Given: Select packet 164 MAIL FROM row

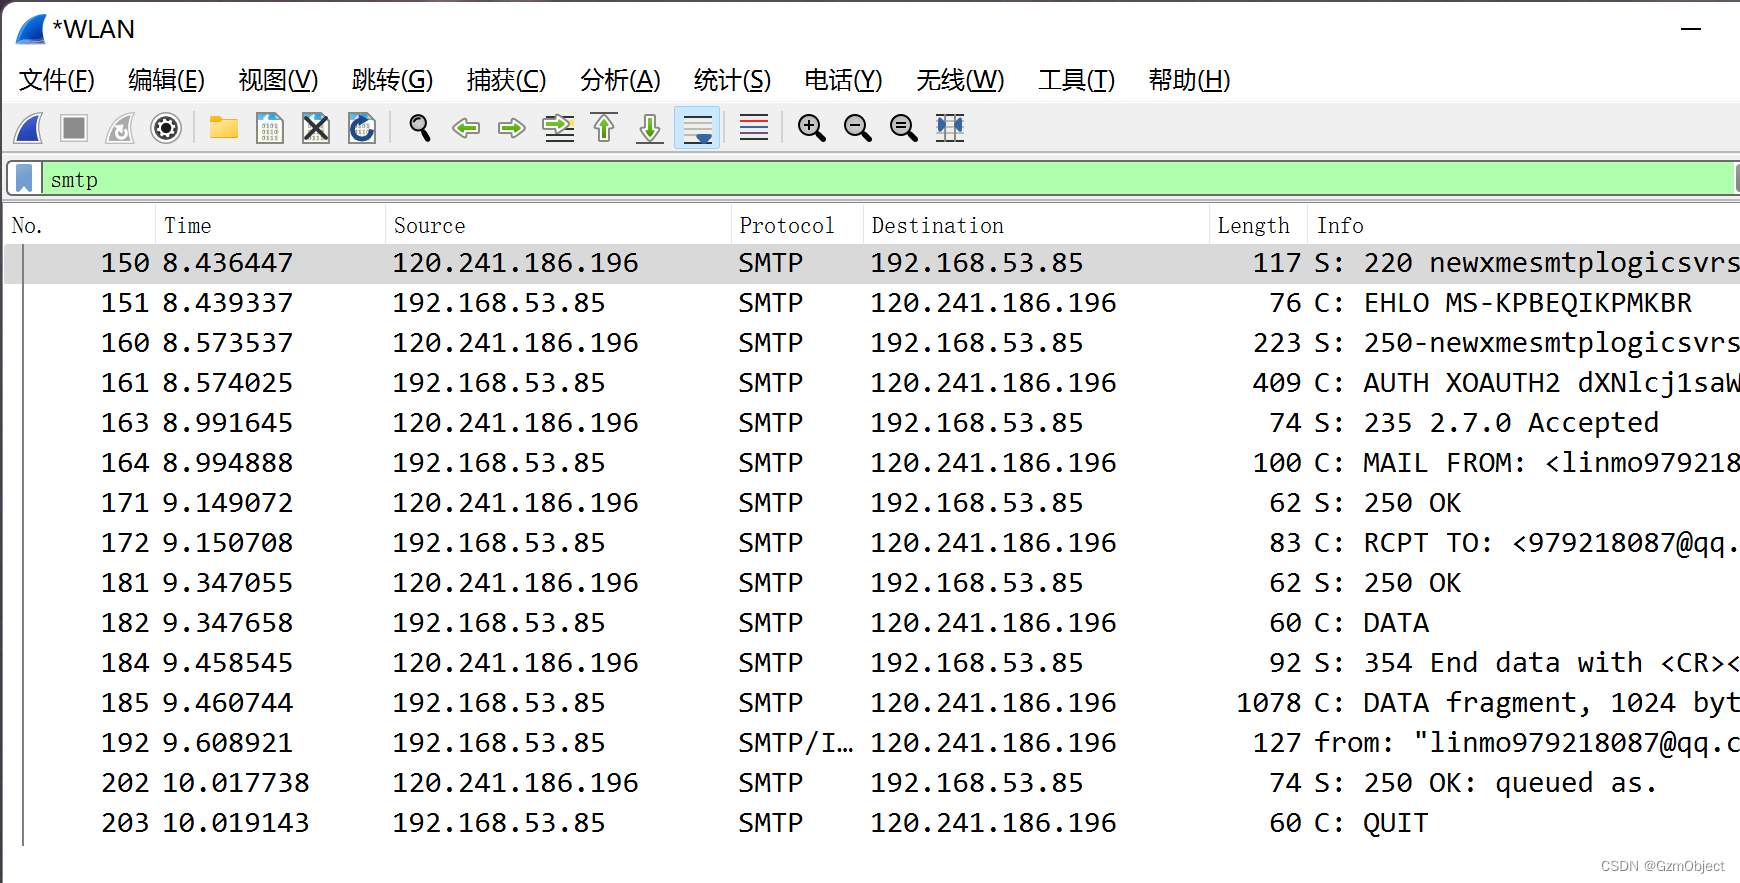Looking at the screenshot, I should (x=871, y=463).
